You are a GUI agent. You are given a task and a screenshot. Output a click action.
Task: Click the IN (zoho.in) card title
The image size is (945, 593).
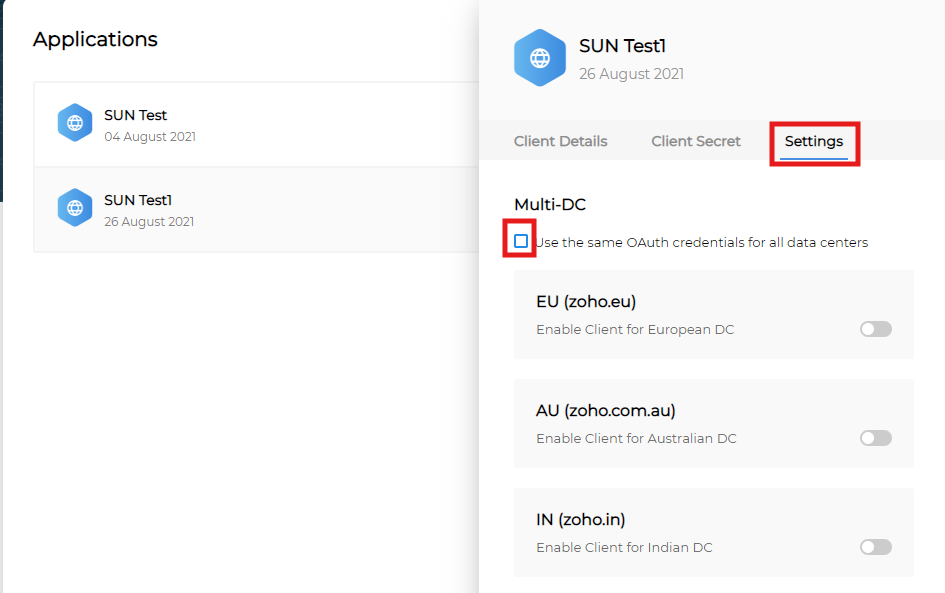[x=580, y=520]
